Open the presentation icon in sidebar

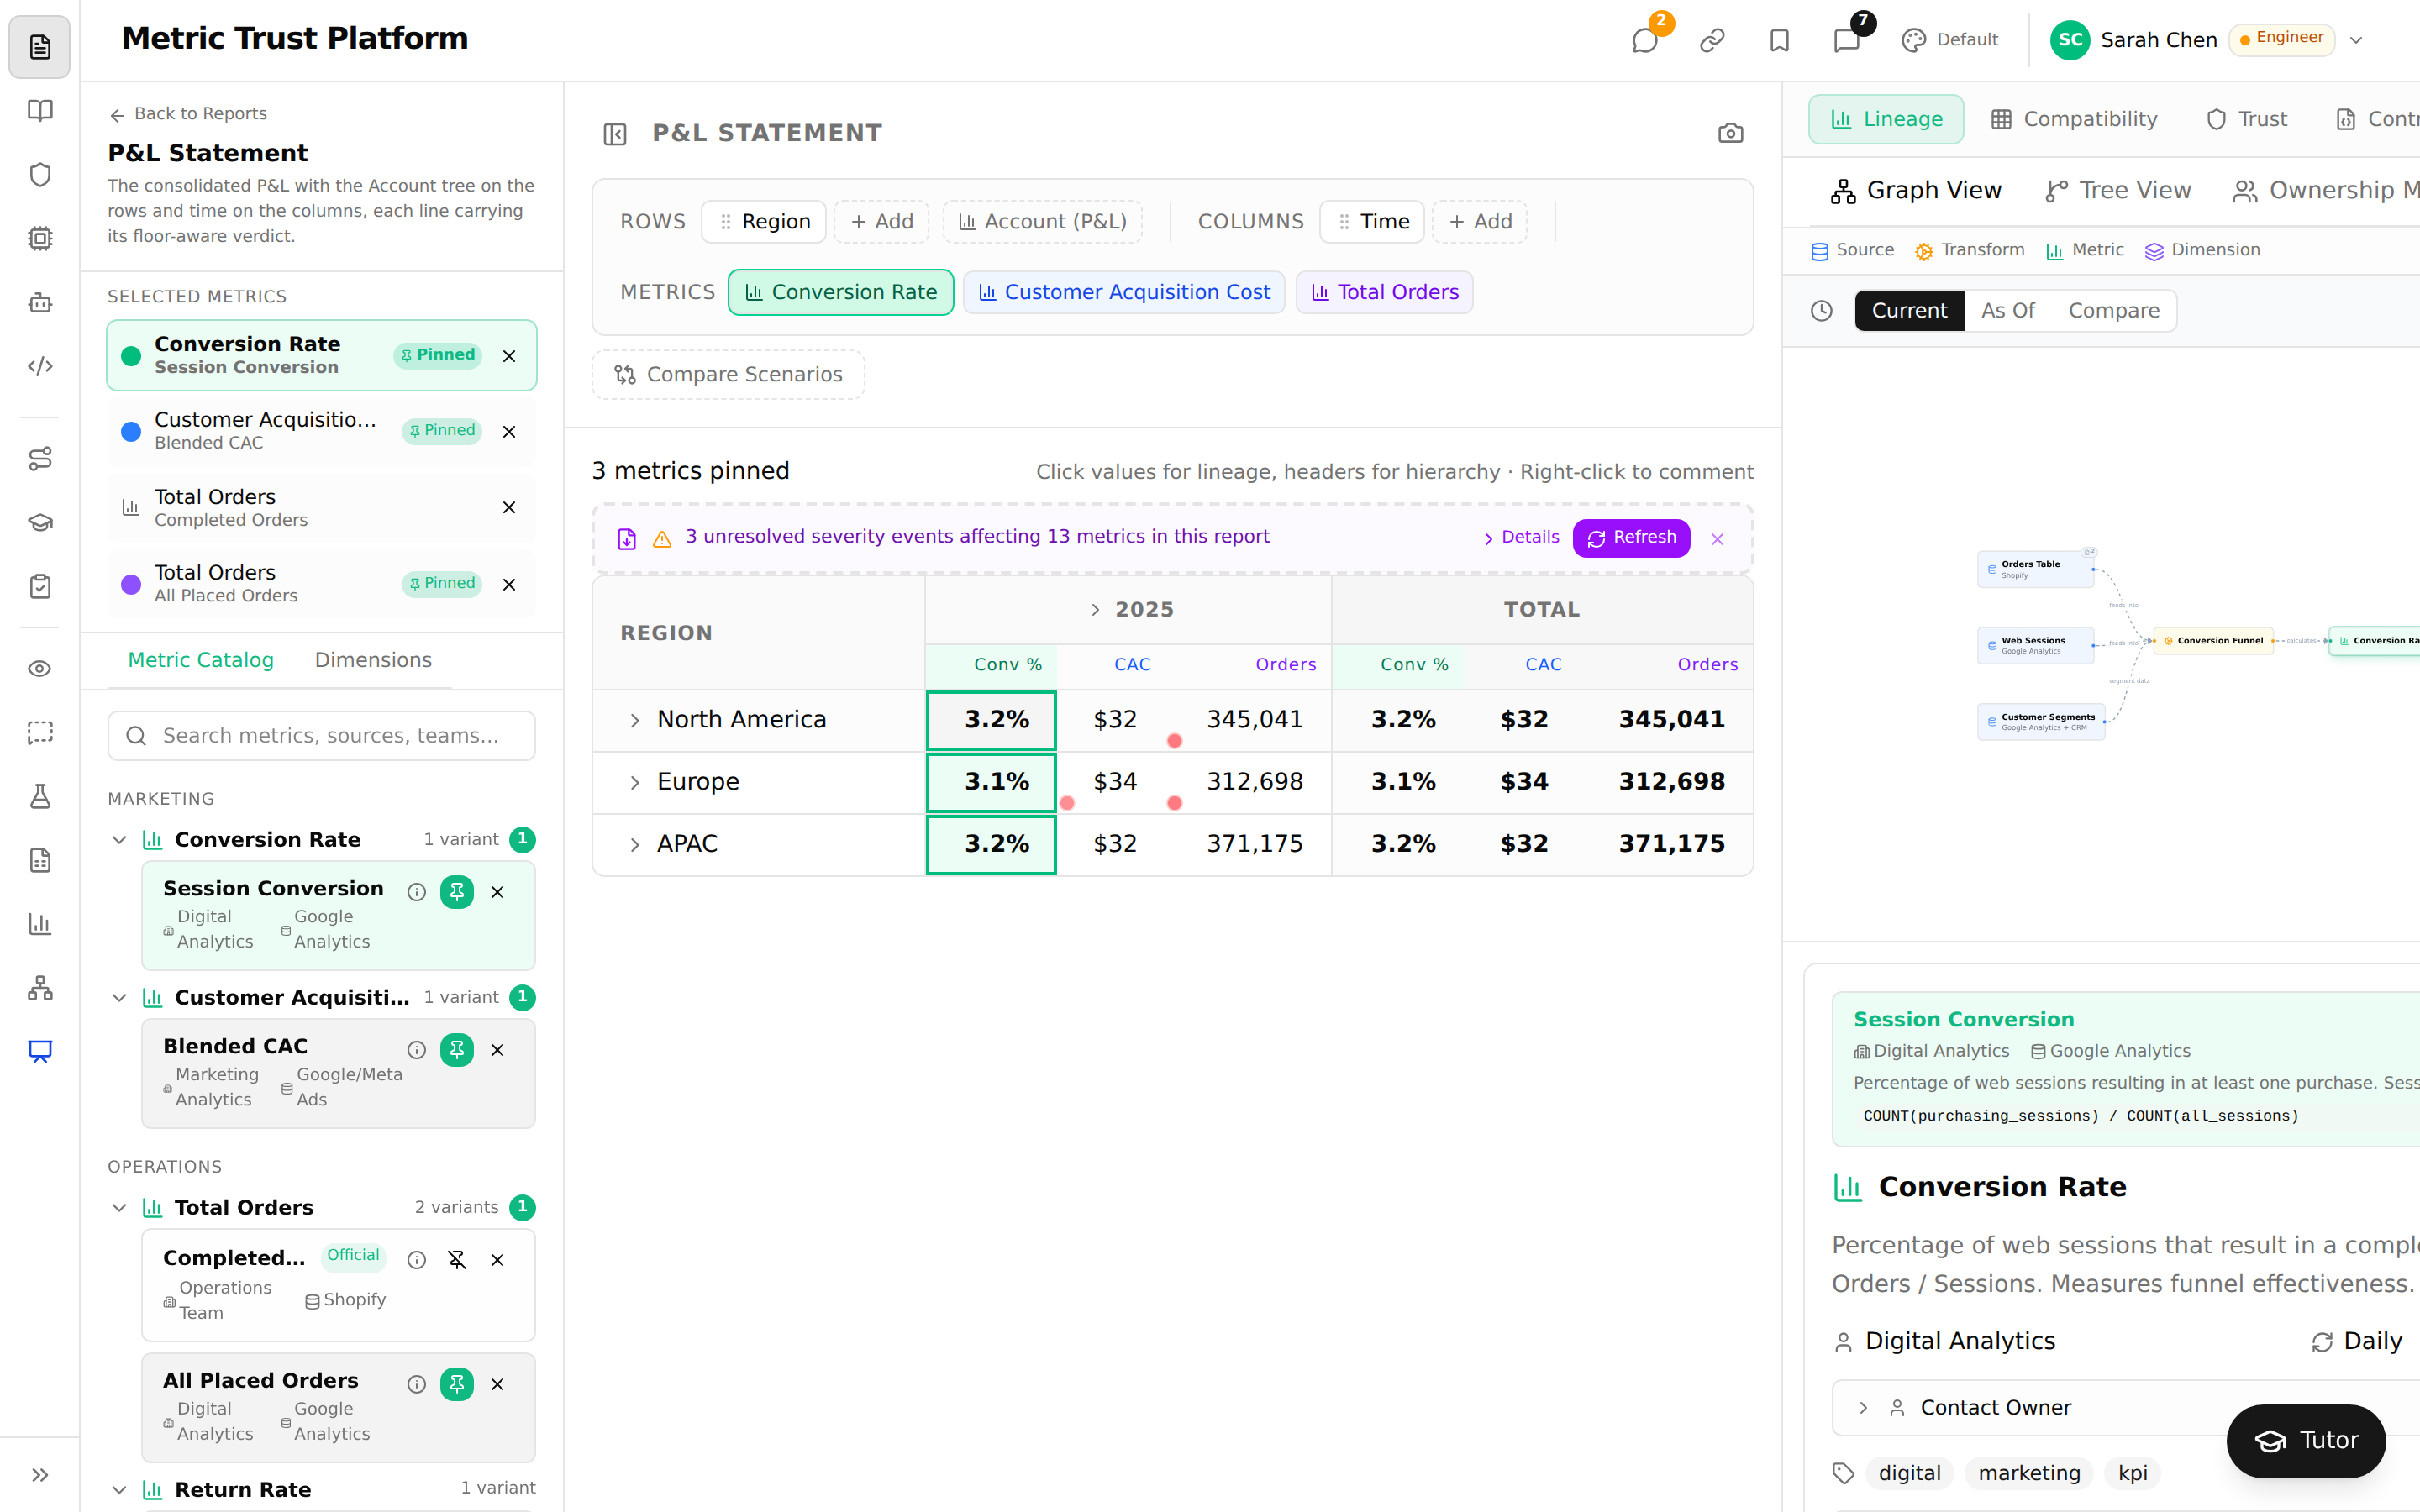click(x=40, y=1051)
